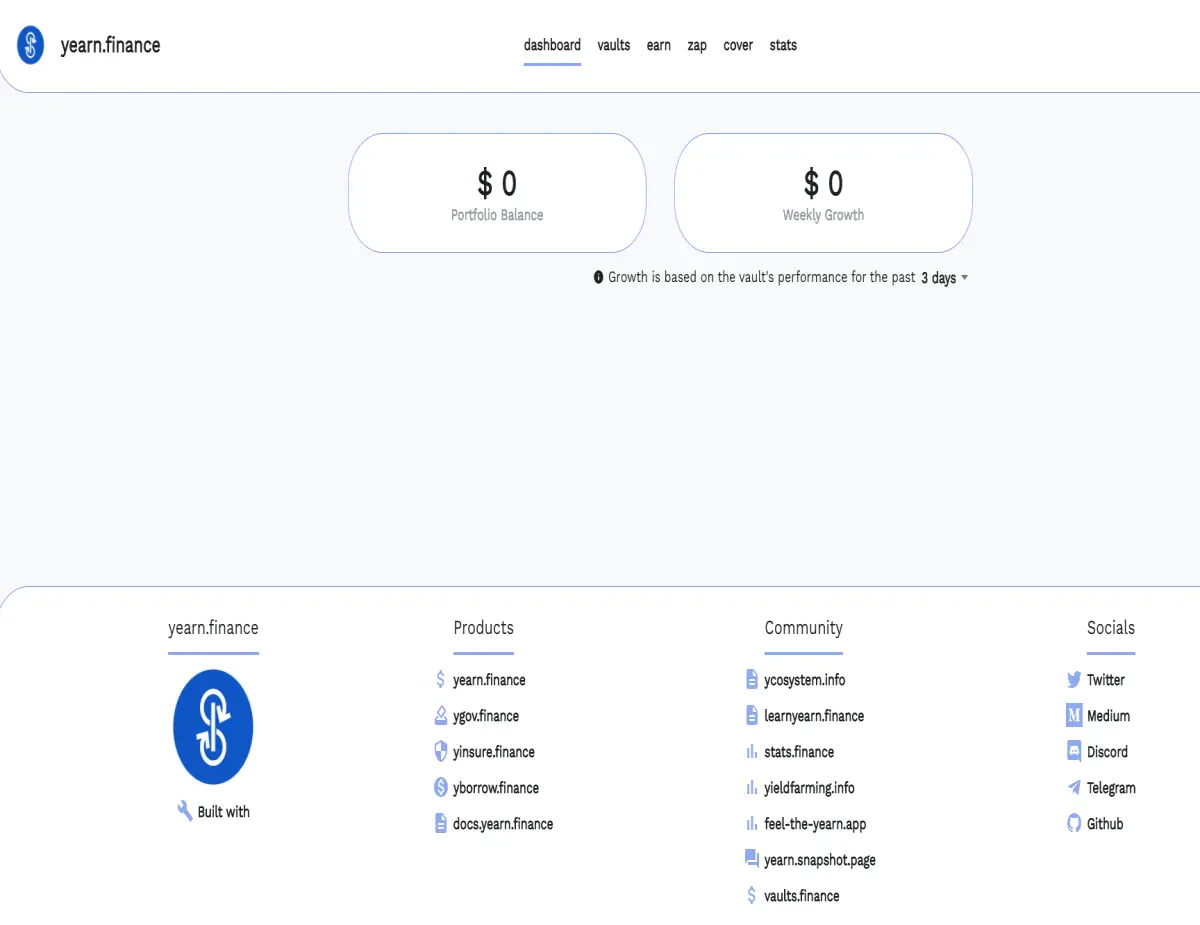Click the Discord icon

tap(1075, 752)
